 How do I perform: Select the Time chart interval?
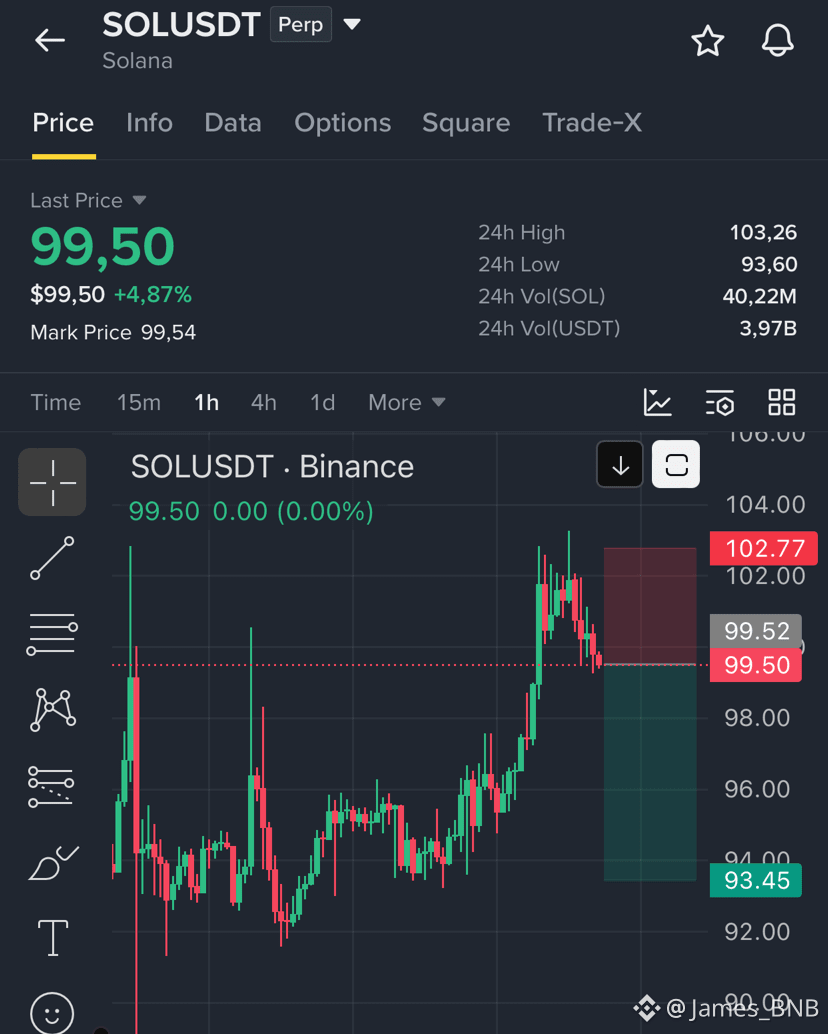click(56, 402)
